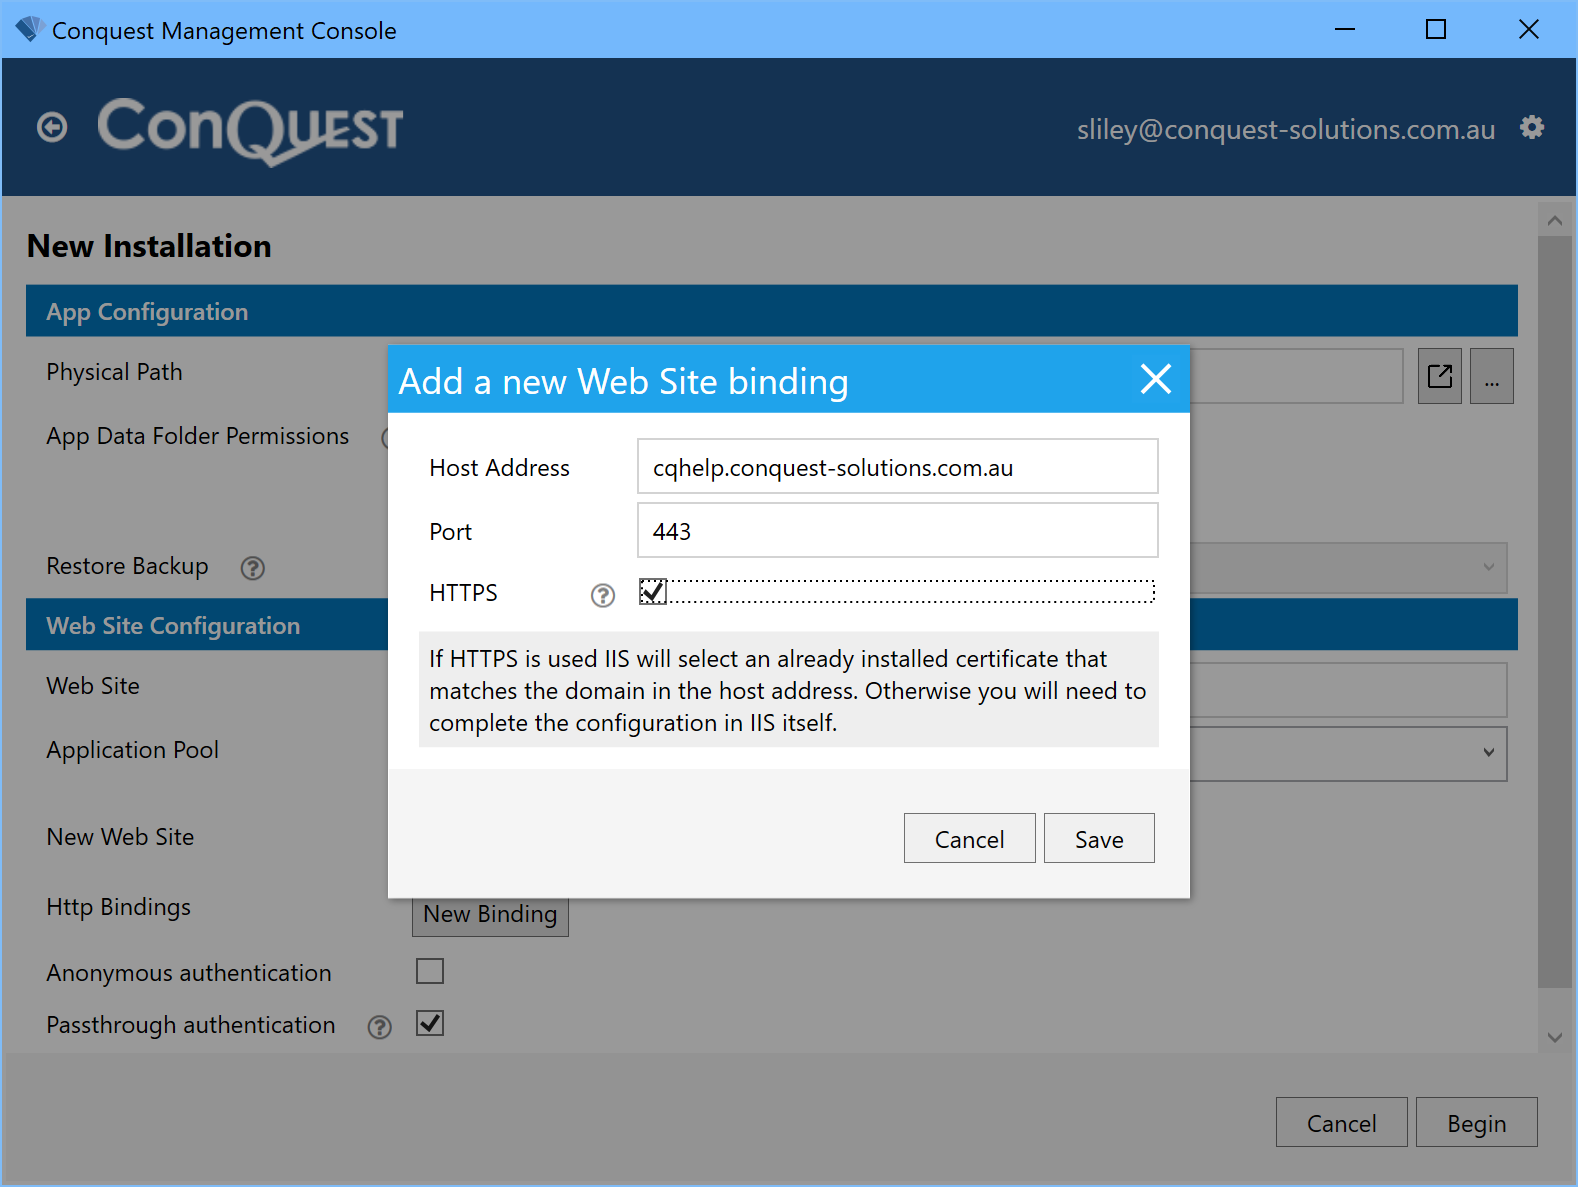This screenshot has width=1578, height=1187.
Task: Click the HTTPS help question mark icon
Action: tap(603, 596)
